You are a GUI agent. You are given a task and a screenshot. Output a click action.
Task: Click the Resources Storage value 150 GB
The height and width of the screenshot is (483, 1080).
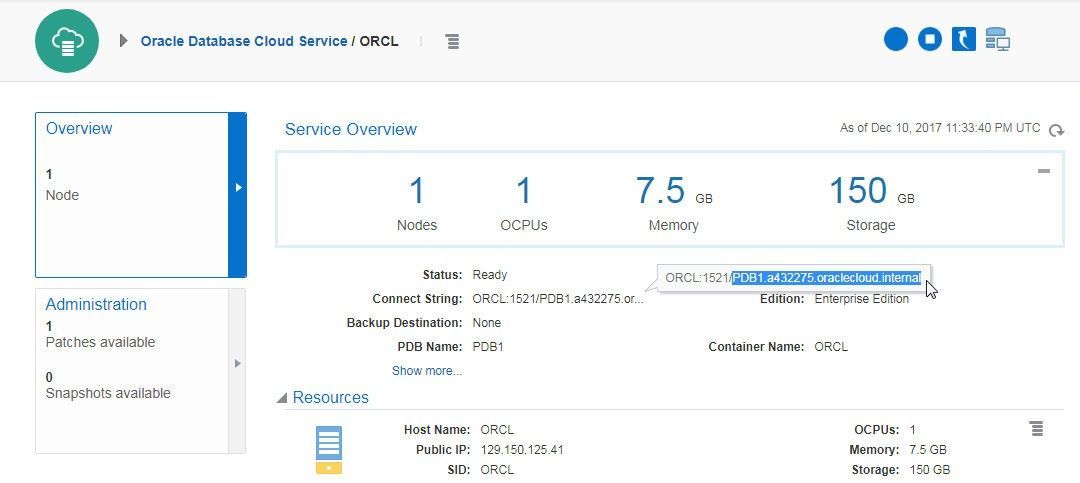[x=930, y=471]
